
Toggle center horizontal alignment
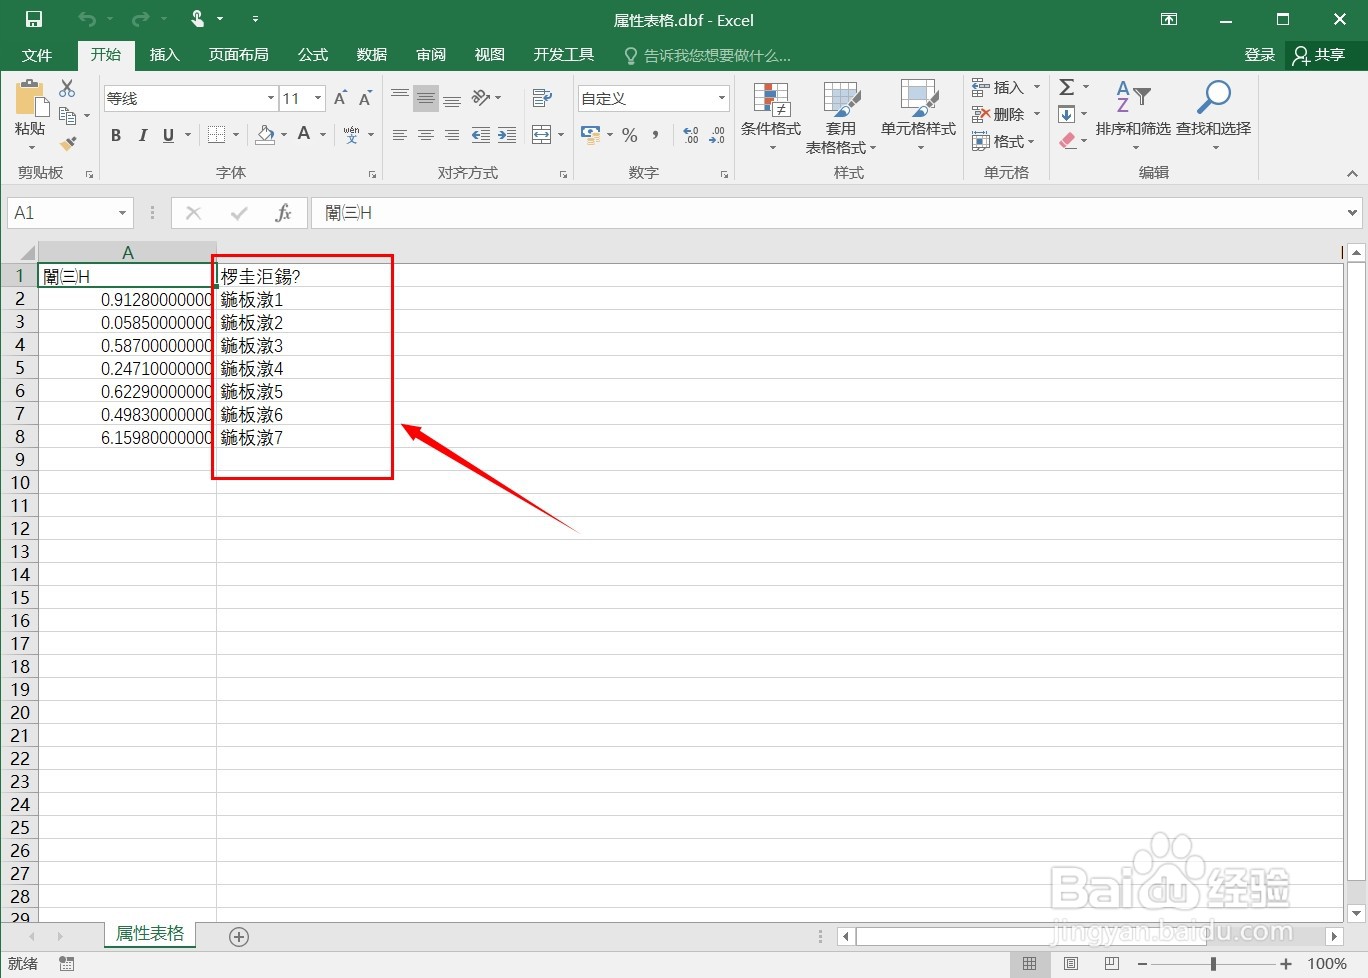point(426,135)
